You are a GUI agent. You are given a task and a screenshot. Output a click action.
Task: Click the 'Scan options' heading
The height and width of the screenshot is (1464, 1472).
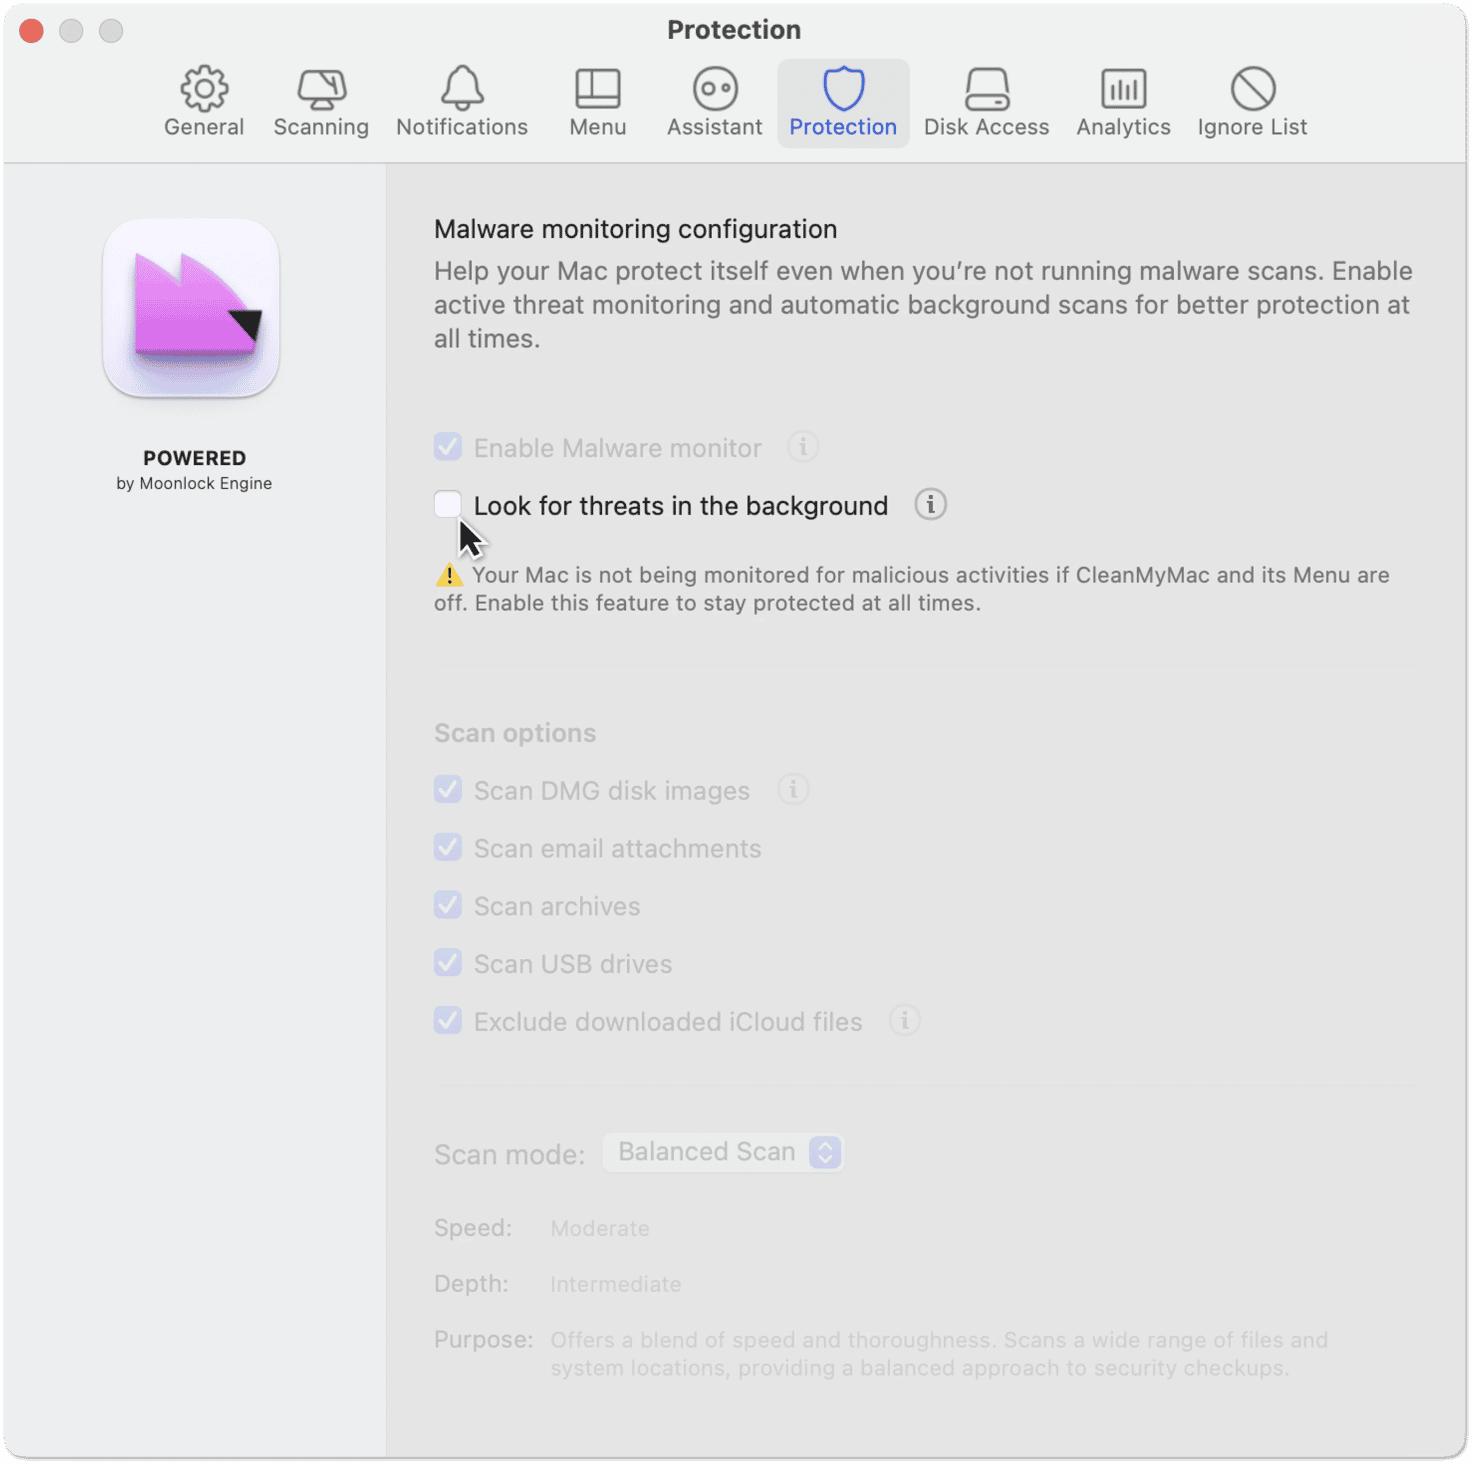(515, 733)
